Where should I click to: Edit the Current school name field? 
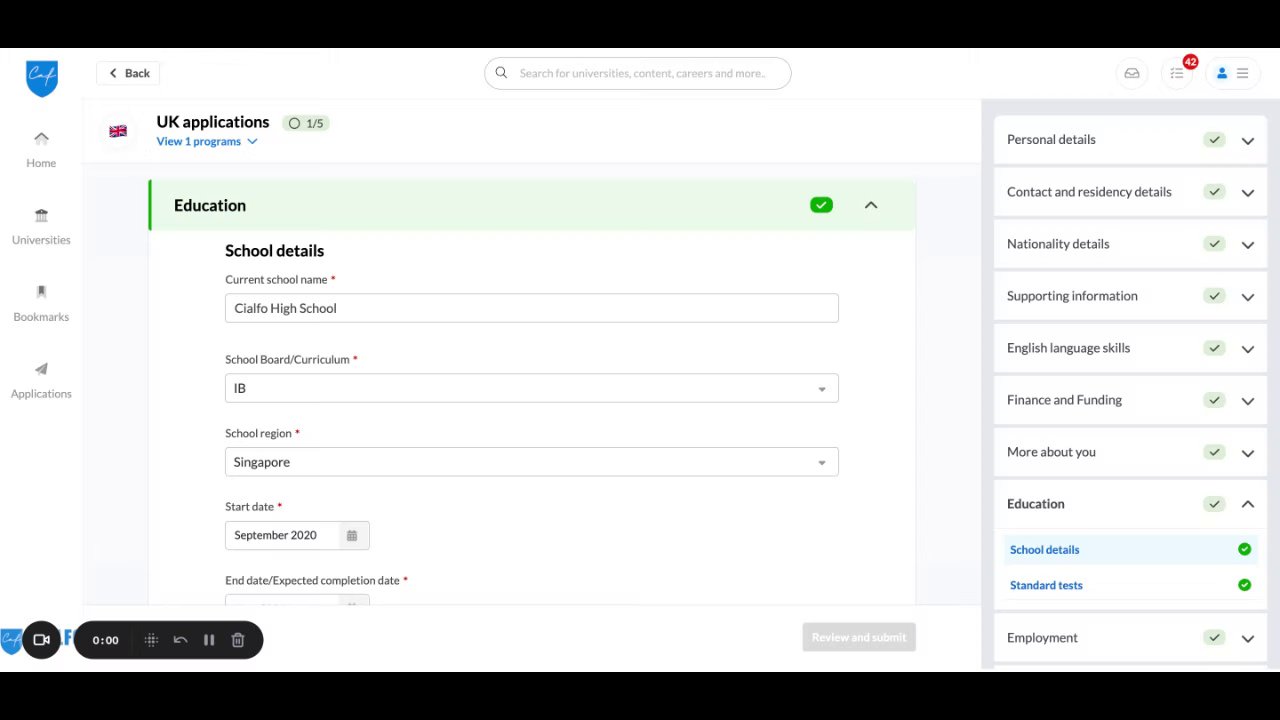tap(532, 308)
